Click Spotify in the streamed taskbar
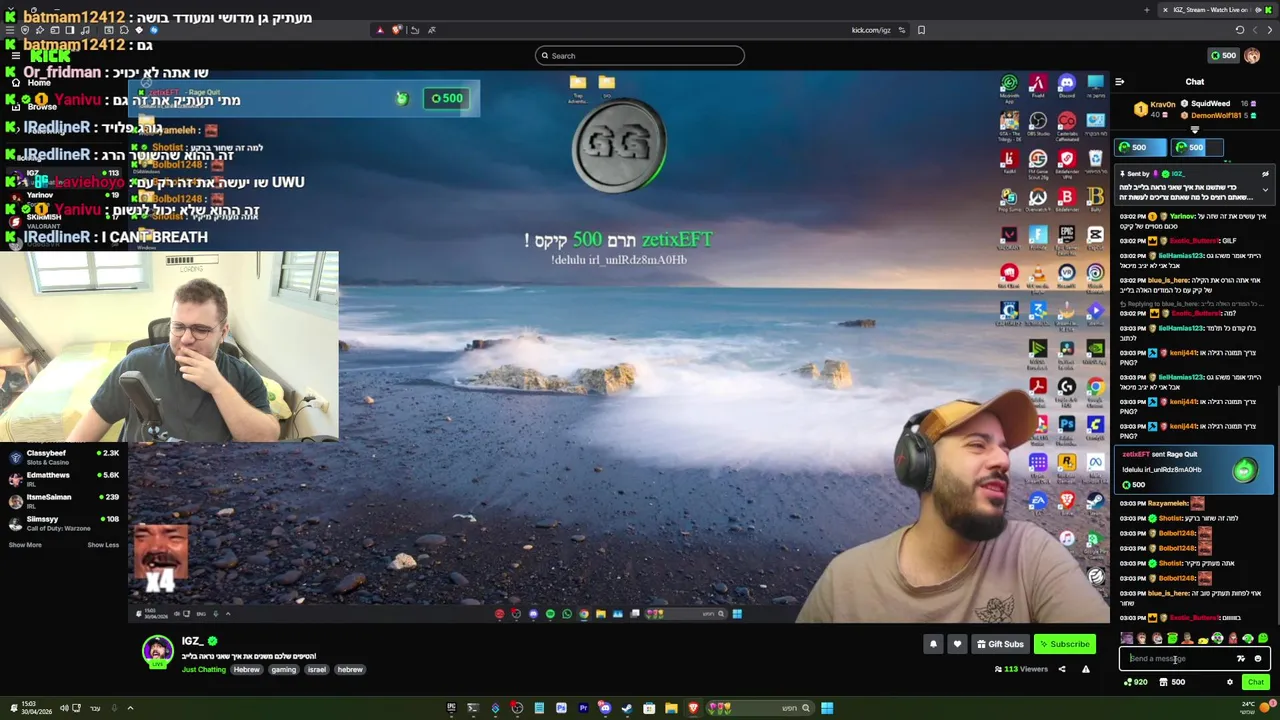Image resolution: width=1280 pixels, height=720 pixels. (550, 614)
